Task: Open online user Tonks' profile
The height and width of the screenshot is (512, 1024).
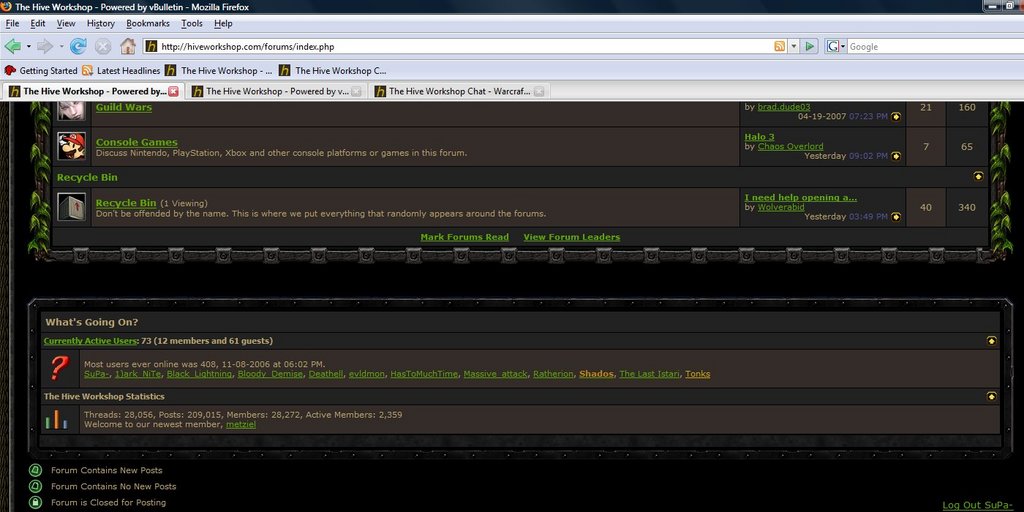Action: (697, 374)
